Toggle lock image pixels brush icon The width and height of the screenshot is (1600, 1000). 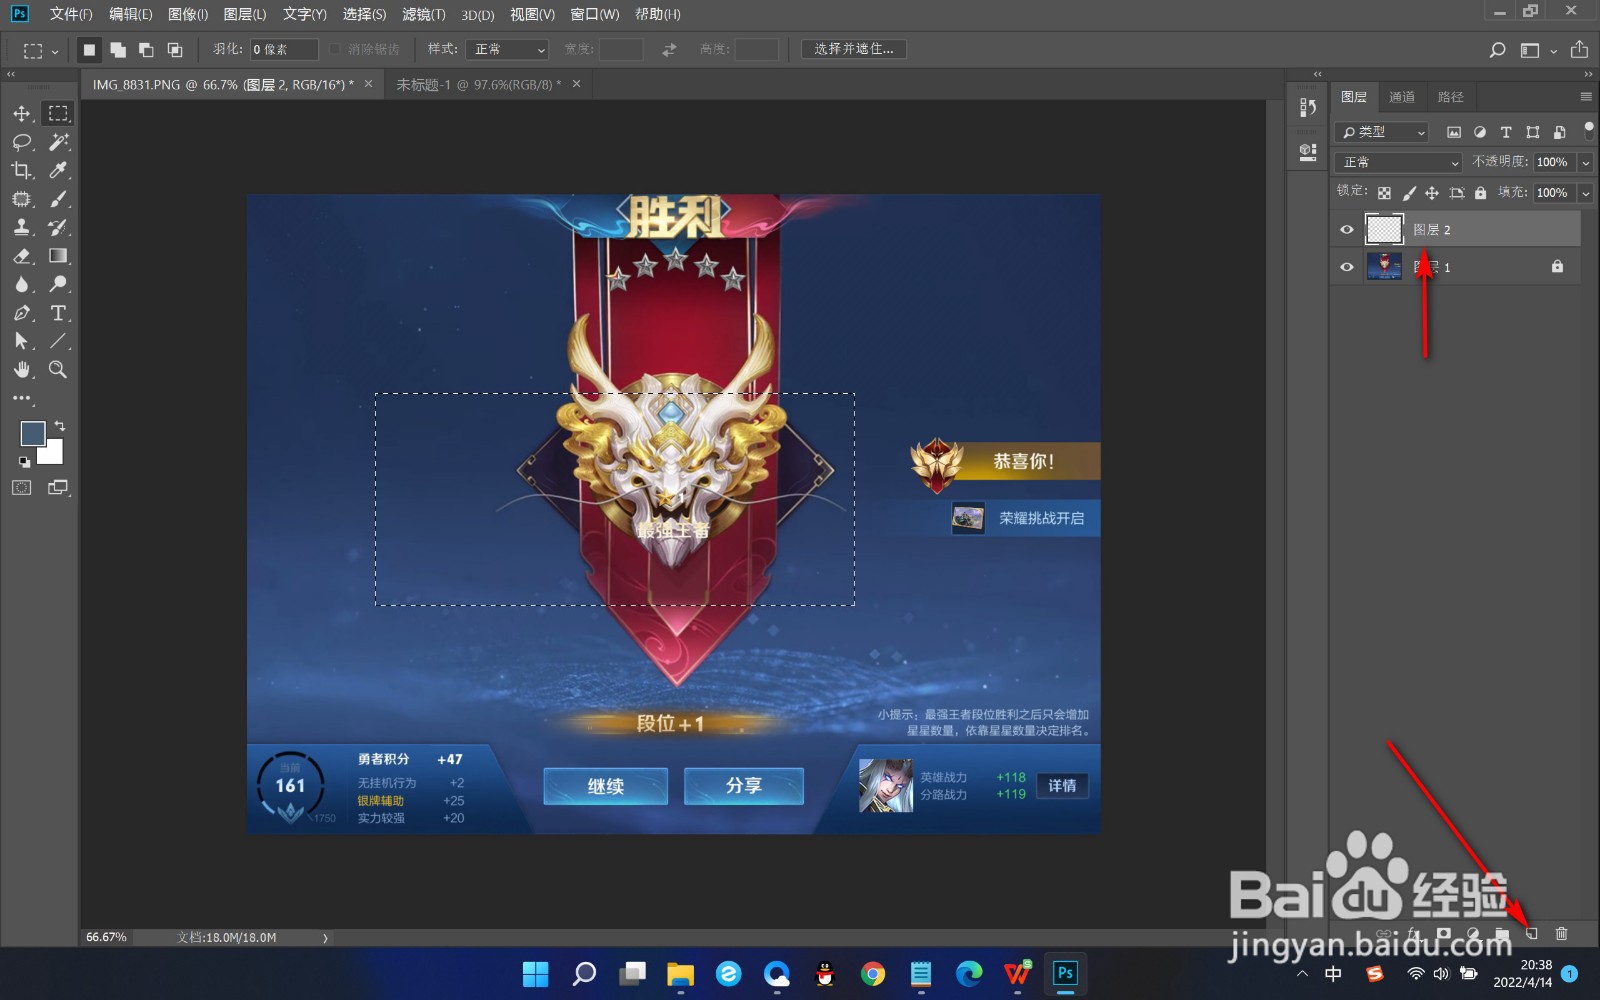click(1409, 193)
